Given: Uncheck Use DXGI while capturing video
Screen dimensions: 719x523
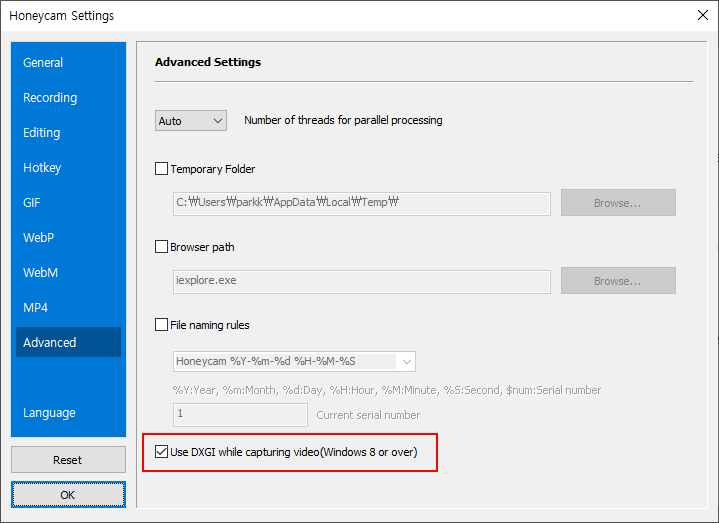Looking at the screenshot, I should pos(162,453).
